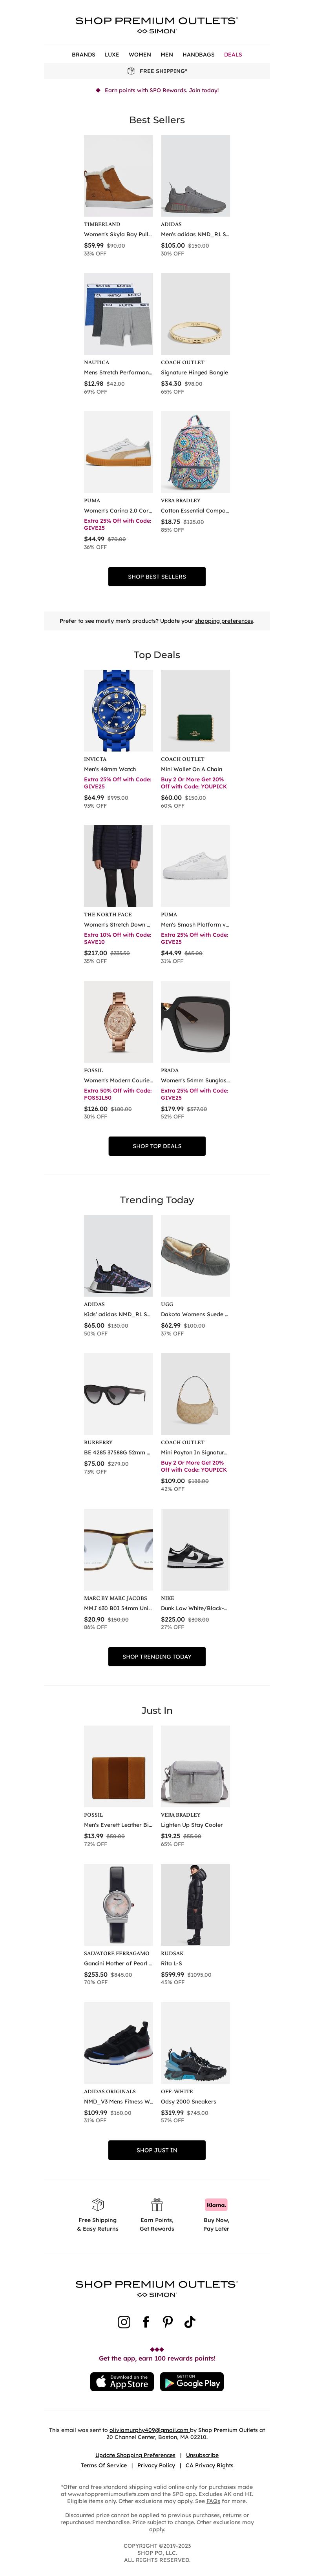Click the Shop Just In button

pos(157,2150)
